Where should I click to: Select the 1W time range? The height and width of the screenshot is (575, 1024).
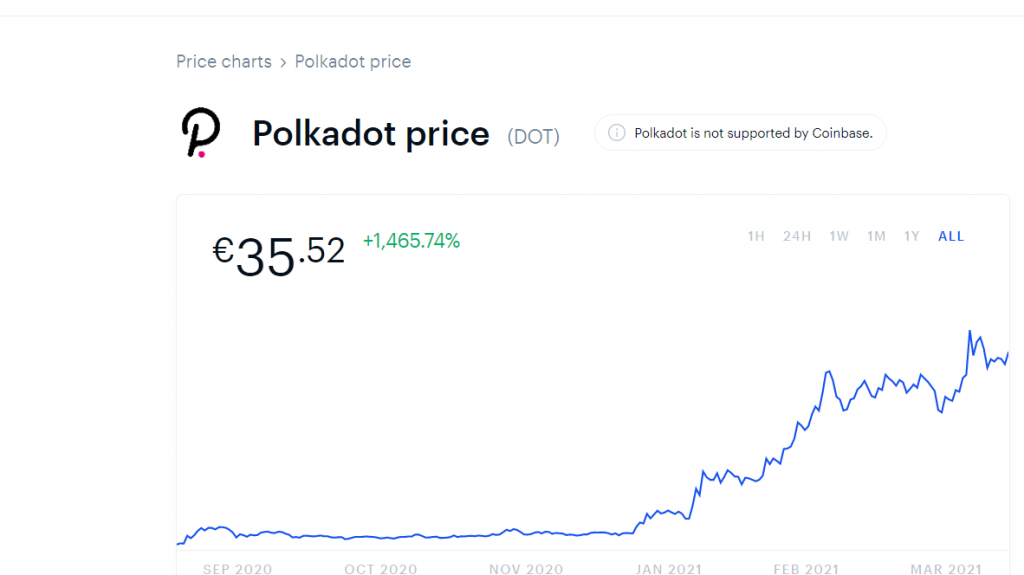click(839, 236)
